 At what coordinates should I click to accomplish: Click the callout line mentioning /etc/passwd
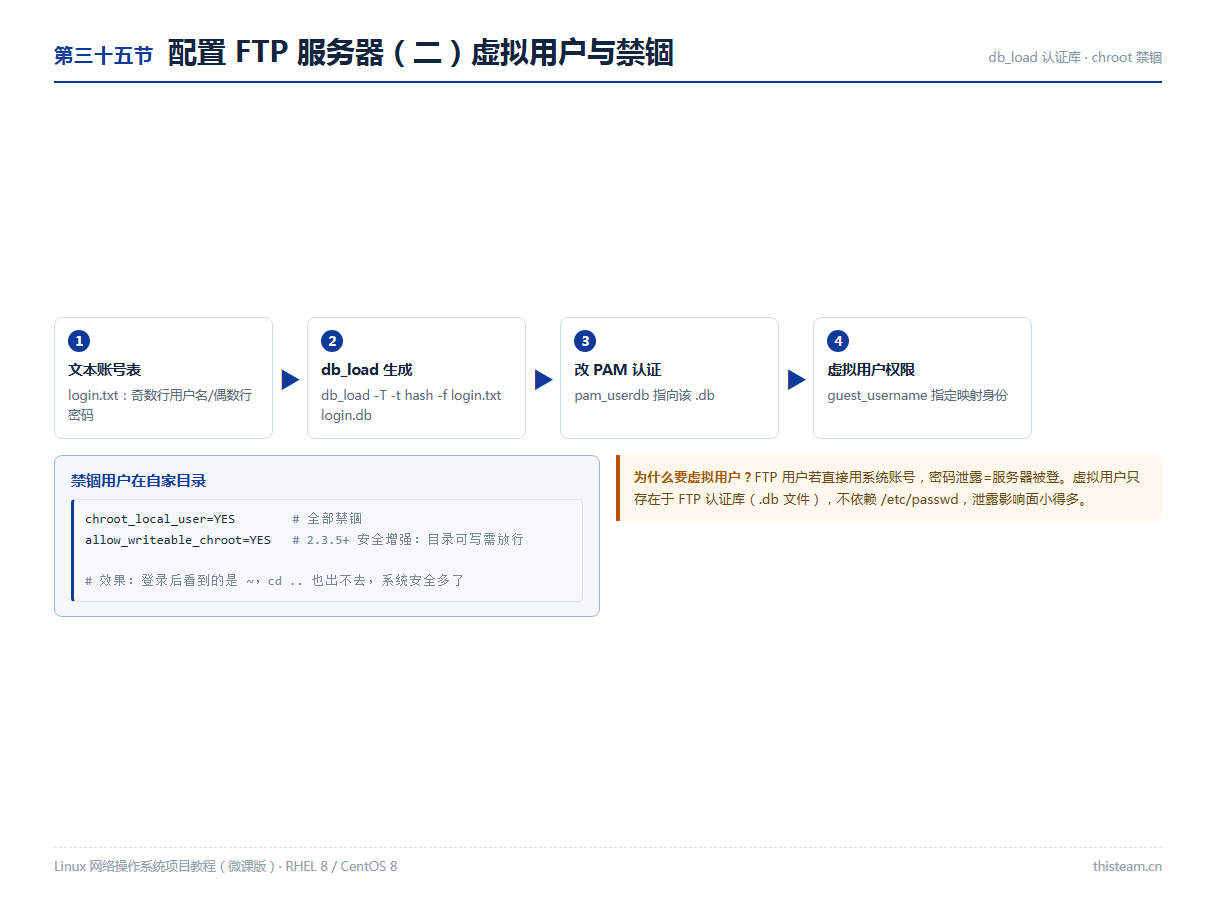click(x=862, y=499)
